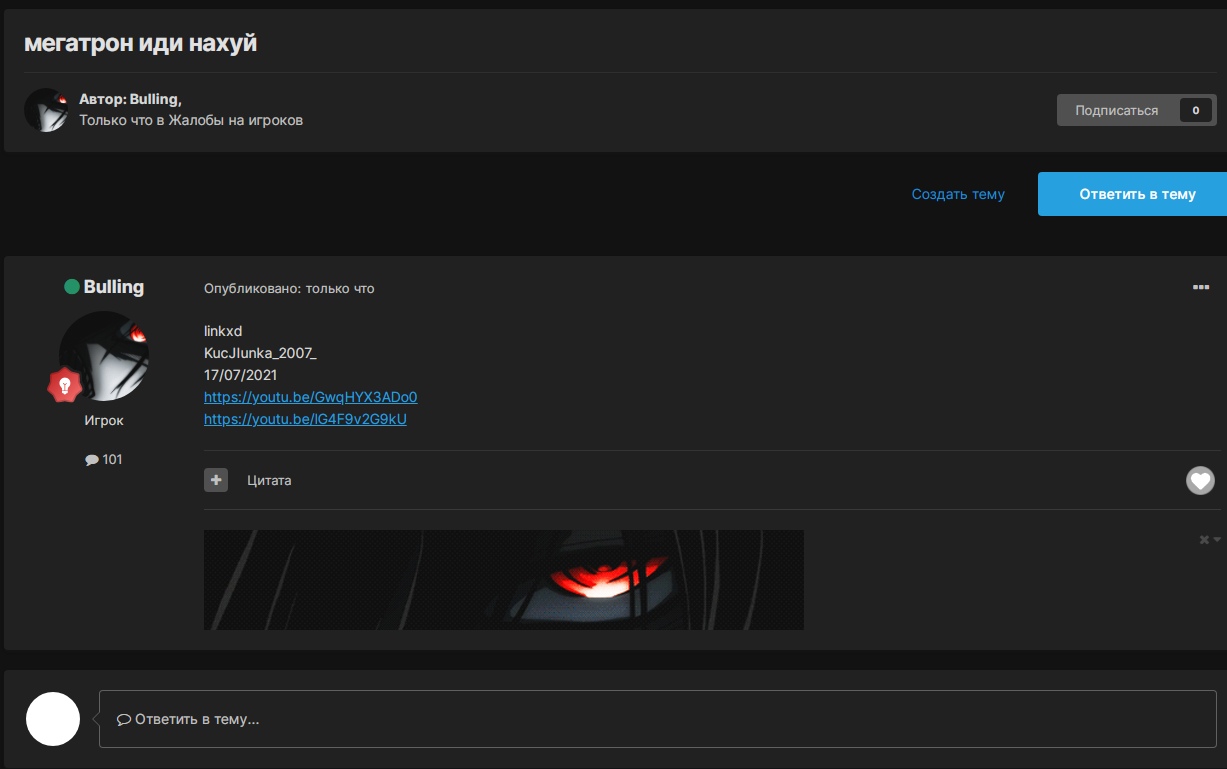Click Bulling's large profile avatar in post
Screen dimensions: 1227x769
click(104, 355)
